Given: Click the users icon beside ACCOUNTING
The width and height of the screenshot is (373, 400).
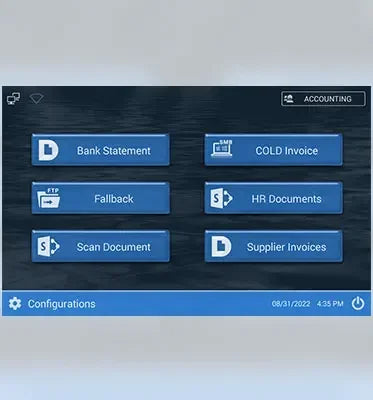Looking at the screenshot, I should pos(289,99).
